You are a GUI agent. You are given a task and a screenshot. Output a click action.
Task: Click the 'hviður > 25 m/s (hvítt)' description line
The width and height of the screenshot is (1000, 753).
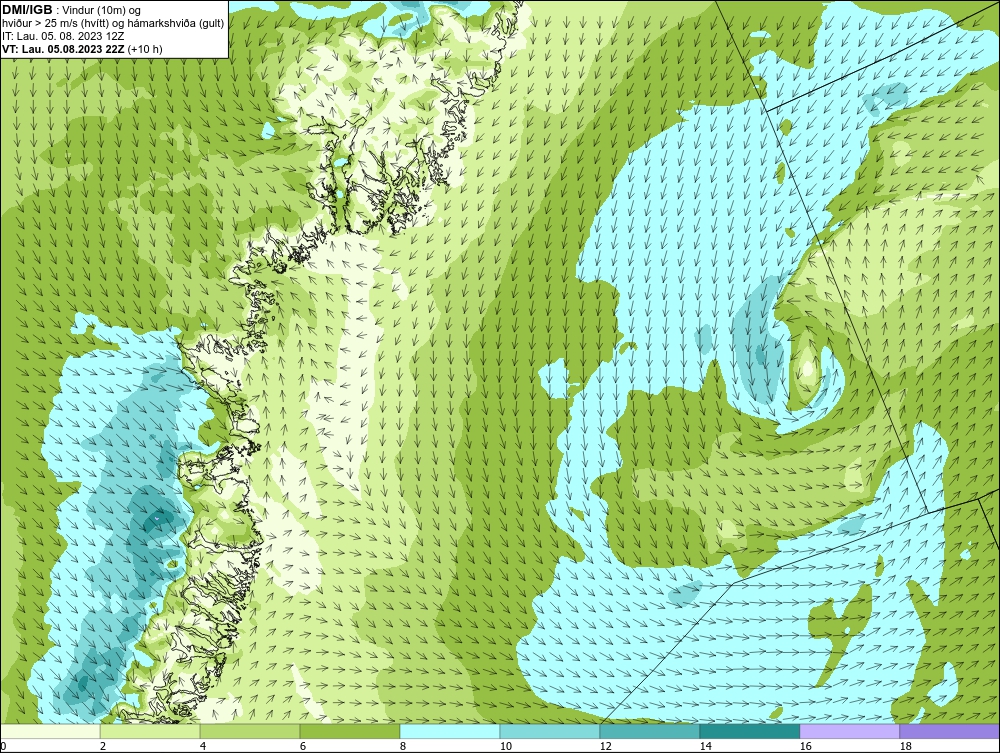point(113,24)
